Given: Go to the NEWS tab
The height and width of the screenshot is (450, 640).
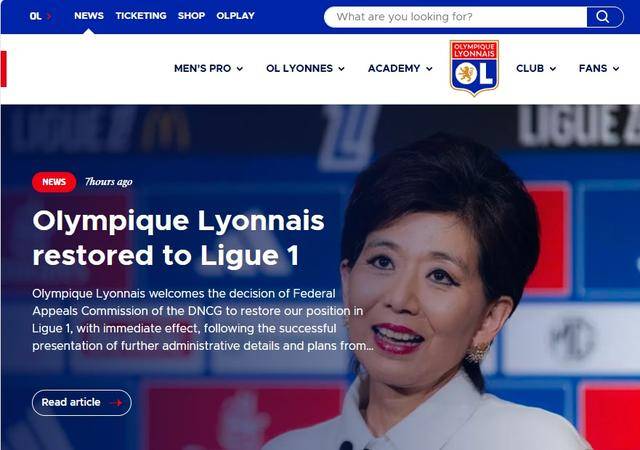Looking at the screenshot, I should 89,16.
